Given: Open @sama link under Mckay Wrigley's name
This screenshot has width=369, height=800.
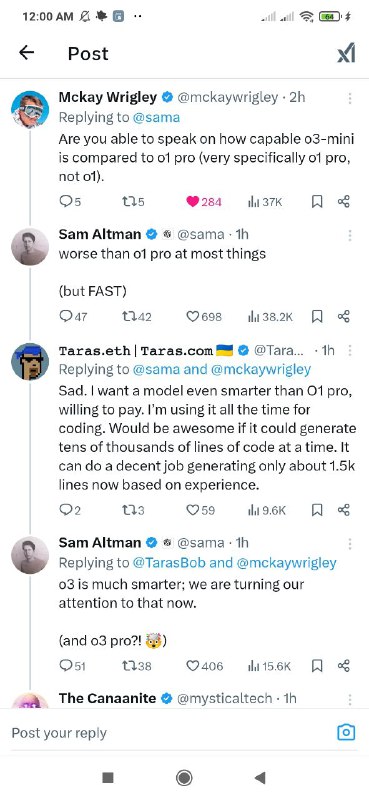Looking at the screenshot, I should 156,117.
